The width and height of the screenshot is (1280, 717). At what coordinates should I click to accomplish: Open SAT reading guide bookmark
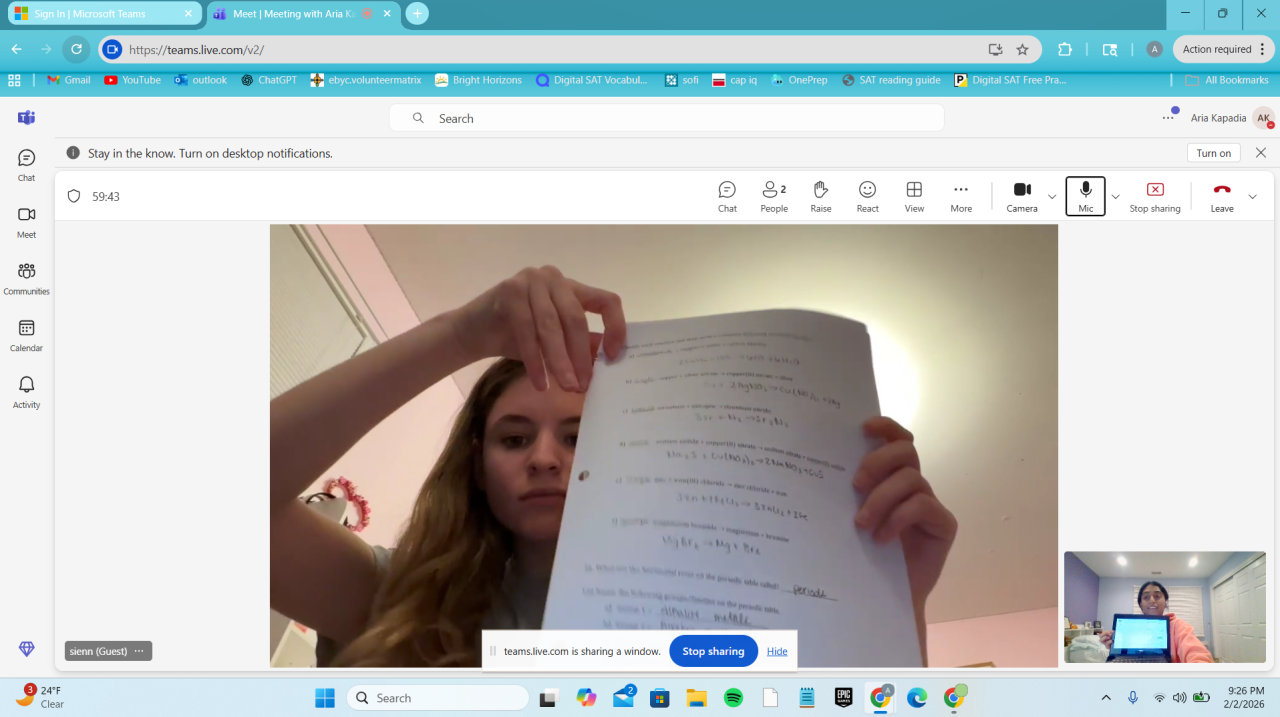[891, 80]
